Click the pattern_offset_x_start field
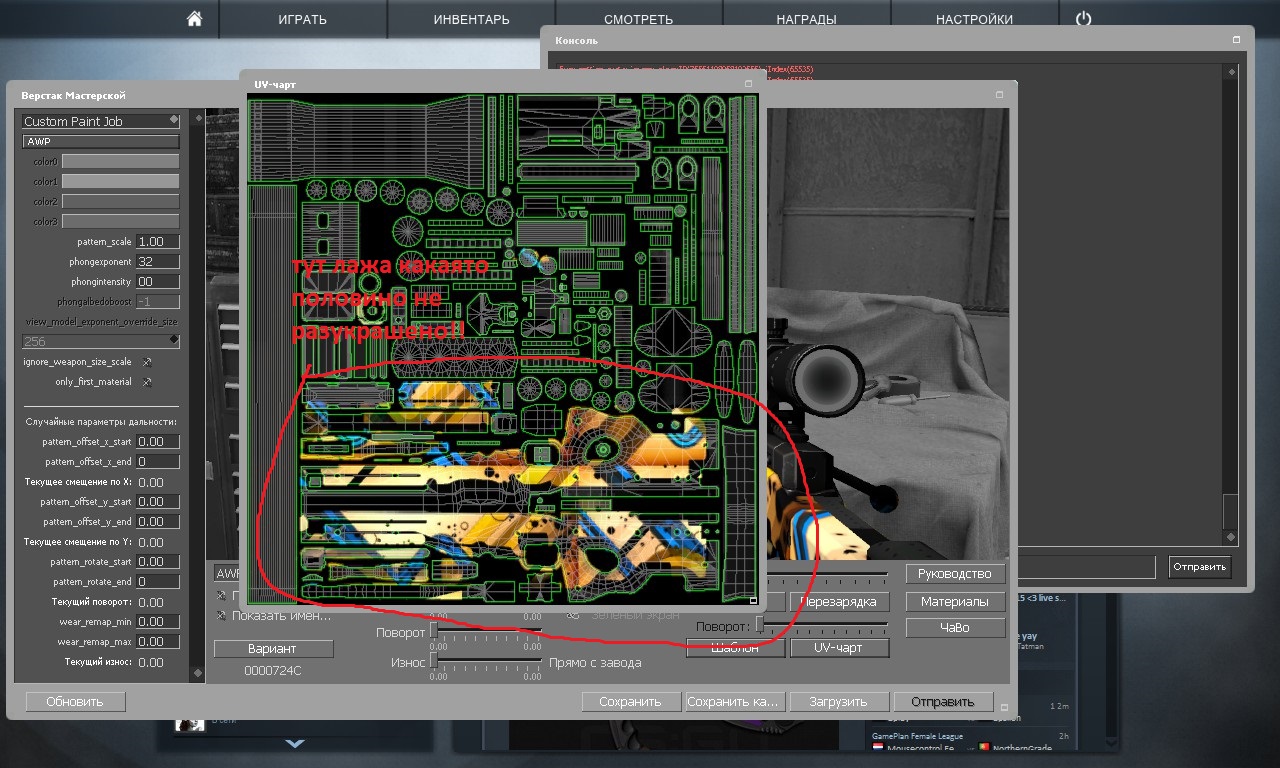The height and width of the screenshot is (768, 1280). coord(158,441)
